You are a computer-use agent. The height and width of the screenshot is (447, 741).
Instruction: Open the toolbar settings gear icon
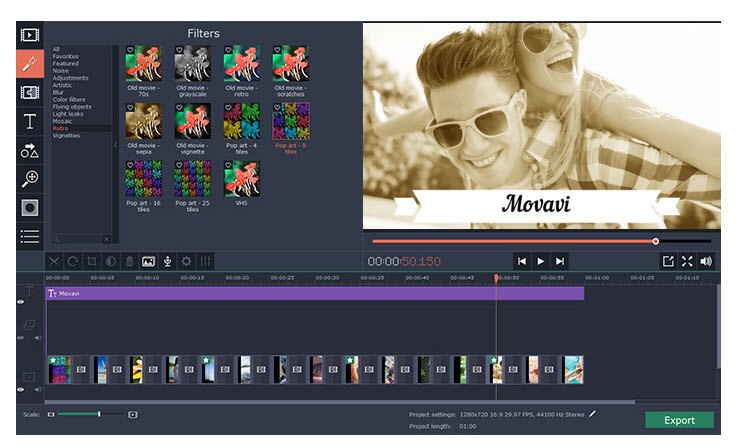point(186,261)
